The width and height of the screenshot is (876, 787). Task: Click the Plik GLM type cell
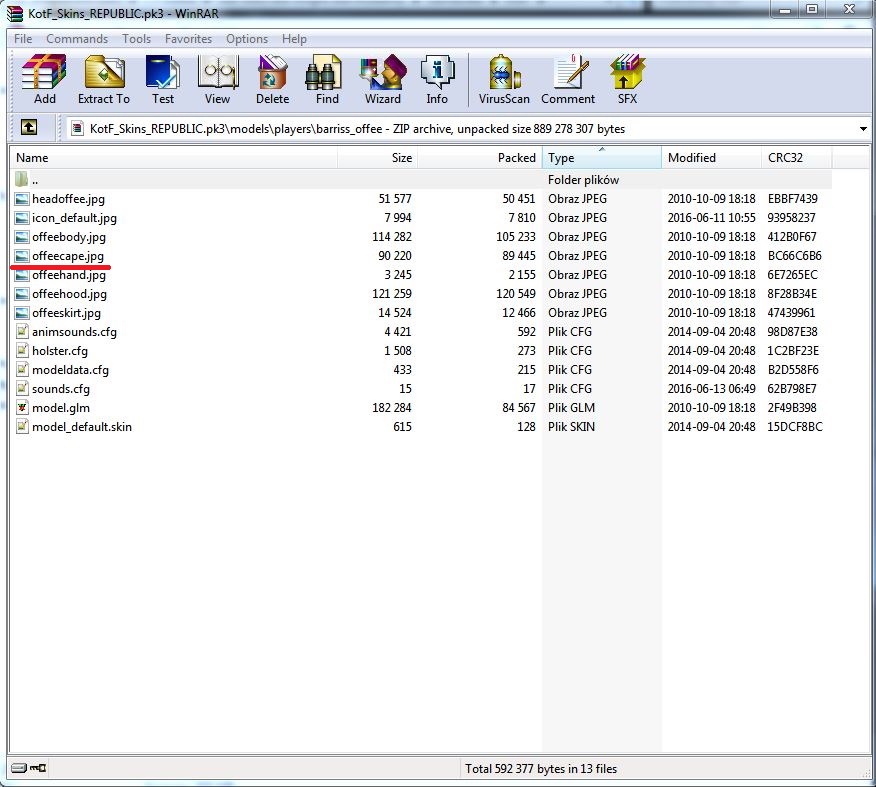point(571,408)
